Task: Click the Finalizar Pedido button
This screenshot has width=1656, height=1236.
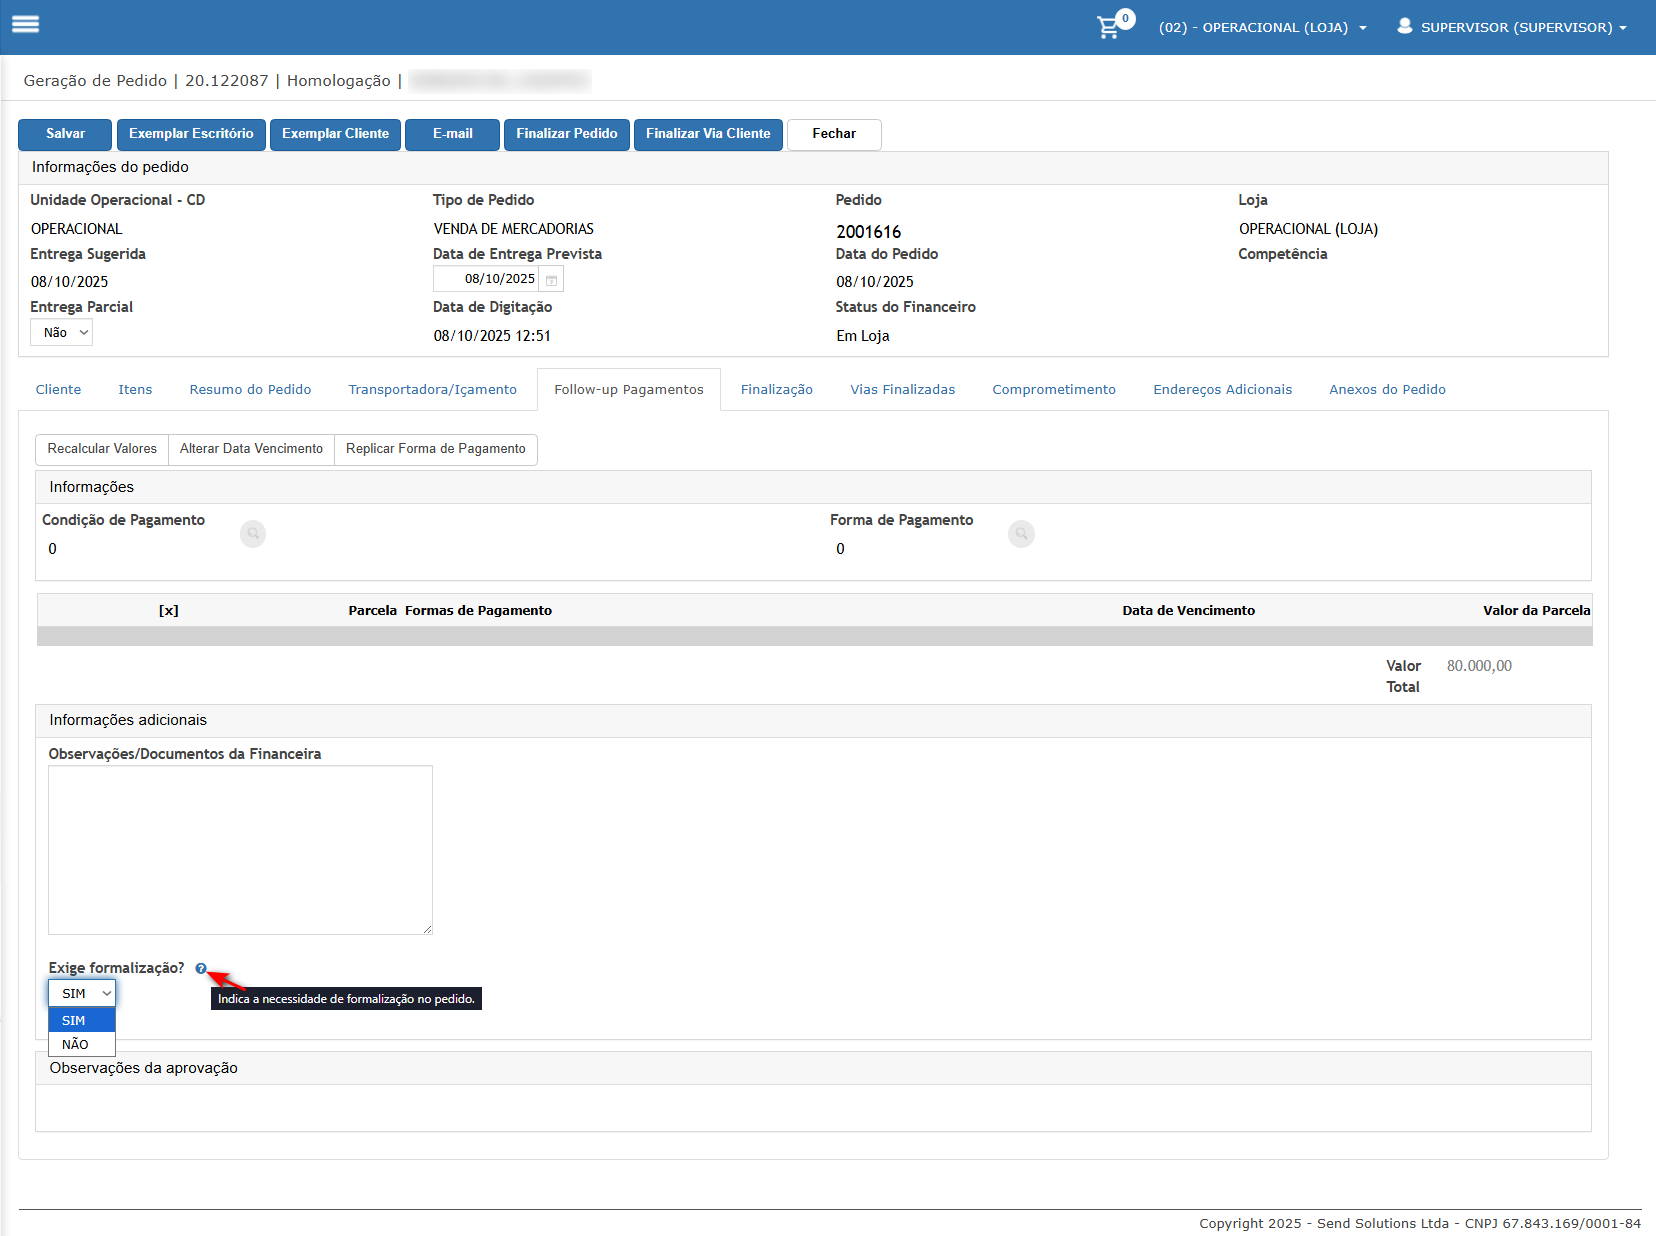Action: point(566,134)
